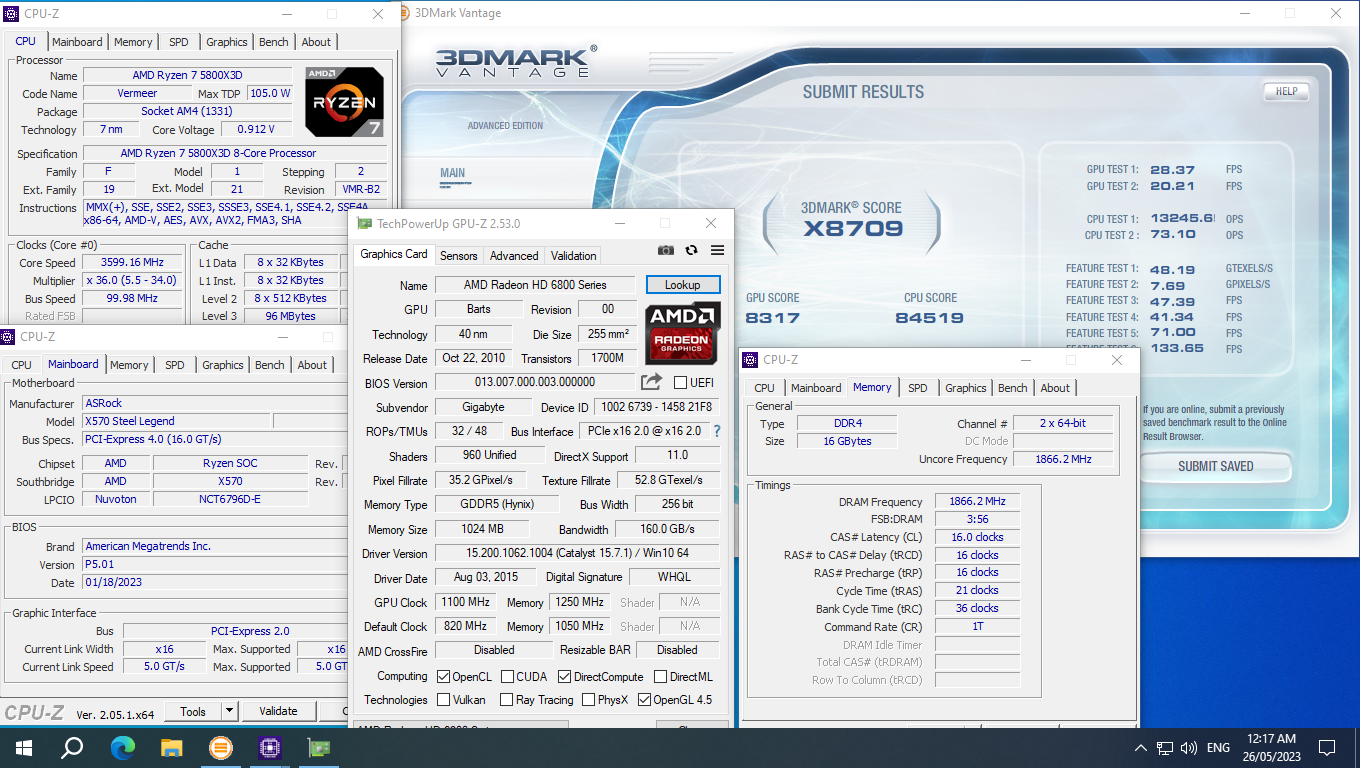The width and height of the screenshot is (1360, 768).
Task: Open the SPD tab in the top CPU-Z window
Action: click(x=178, y=42)
